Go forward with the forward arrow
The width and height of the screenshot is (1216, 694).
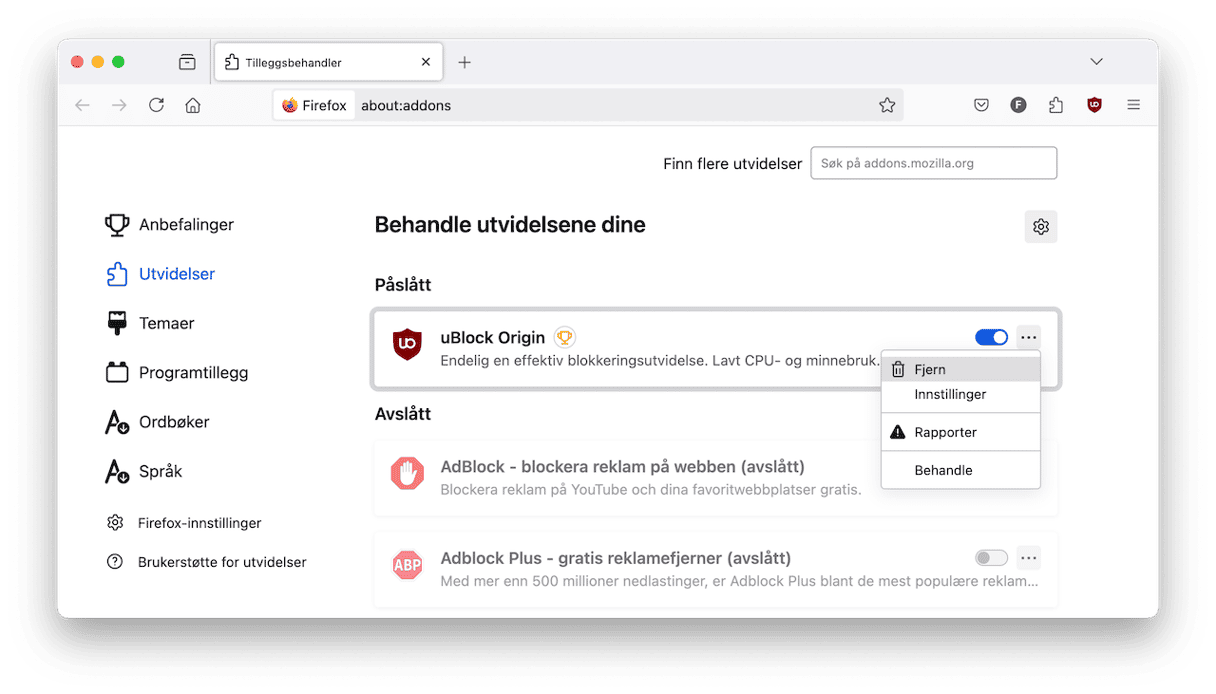coord(119,105)
